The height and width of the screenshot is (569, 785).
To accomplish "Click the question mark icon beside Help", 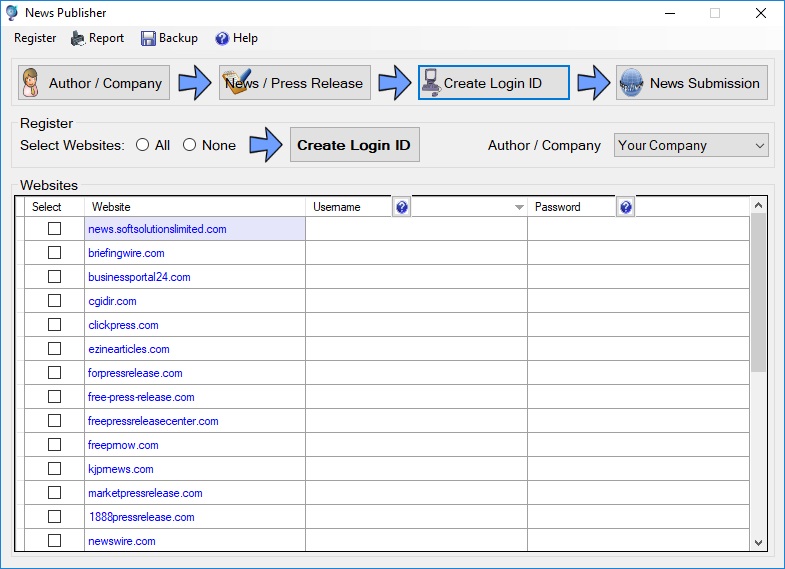I will 222,39.
